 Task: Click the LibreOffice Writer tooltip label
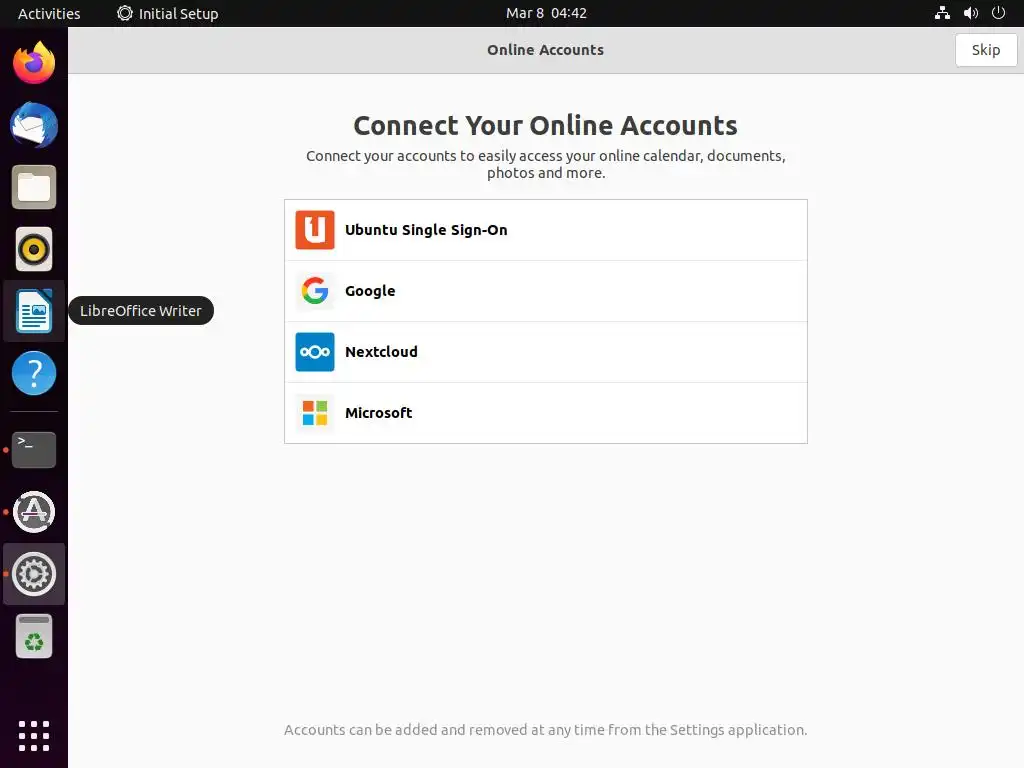pyautogui.click(x=141, y=311)
